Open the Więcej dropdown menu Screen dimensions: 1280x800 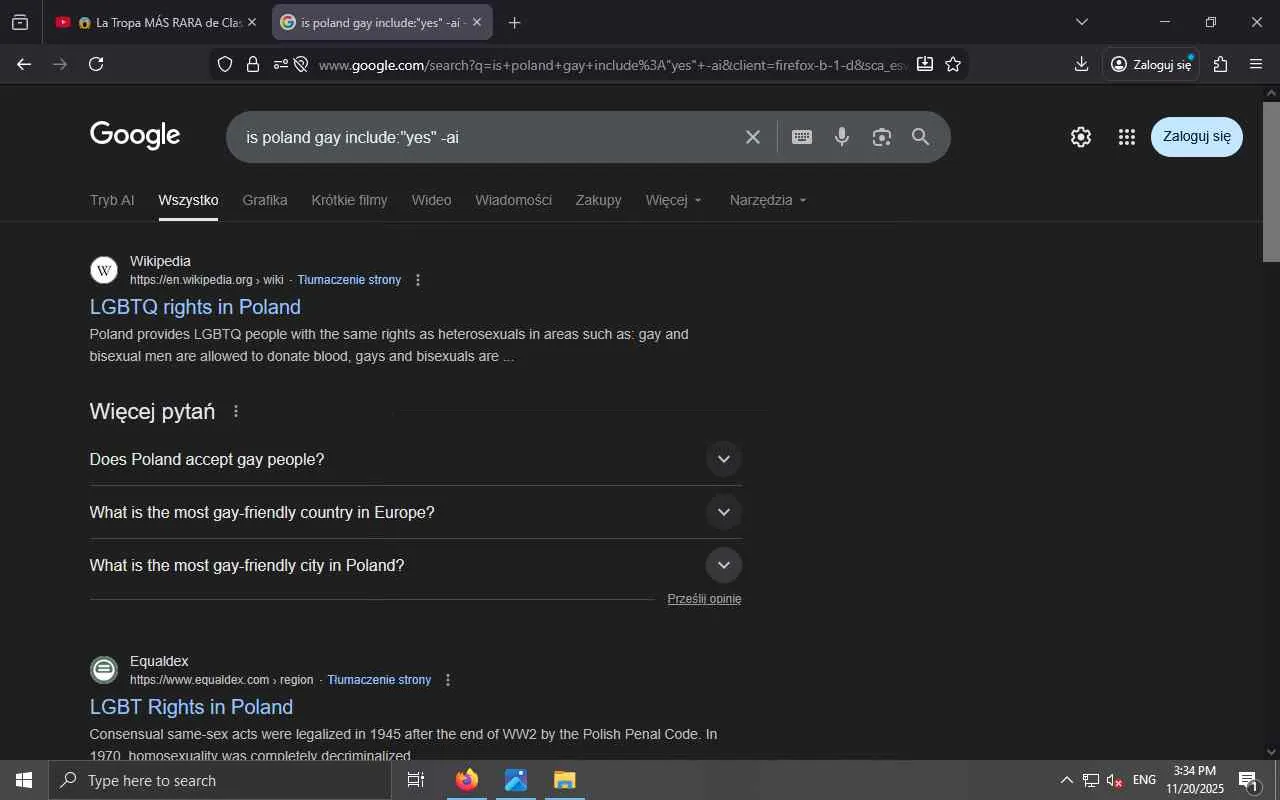point(674,200)
